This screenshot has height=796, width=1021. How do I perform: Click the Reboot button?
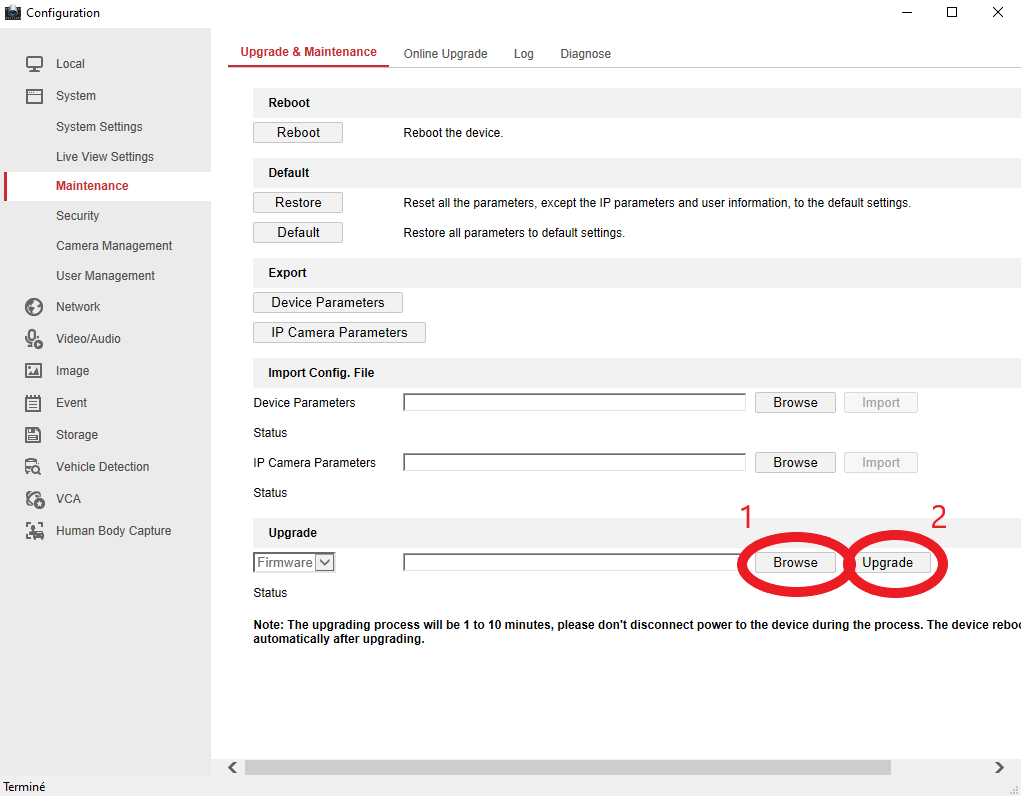[x=298, y=132]
